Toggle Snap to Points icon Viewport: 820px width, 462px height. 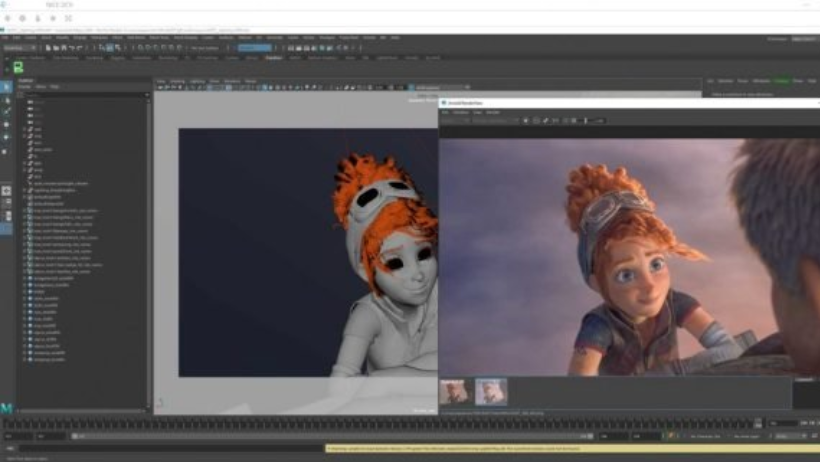point(156,48)
